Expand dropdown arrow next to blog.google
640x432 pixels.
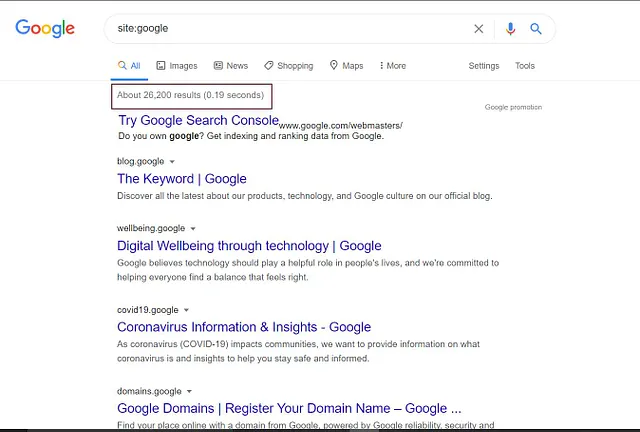(172, 162)
